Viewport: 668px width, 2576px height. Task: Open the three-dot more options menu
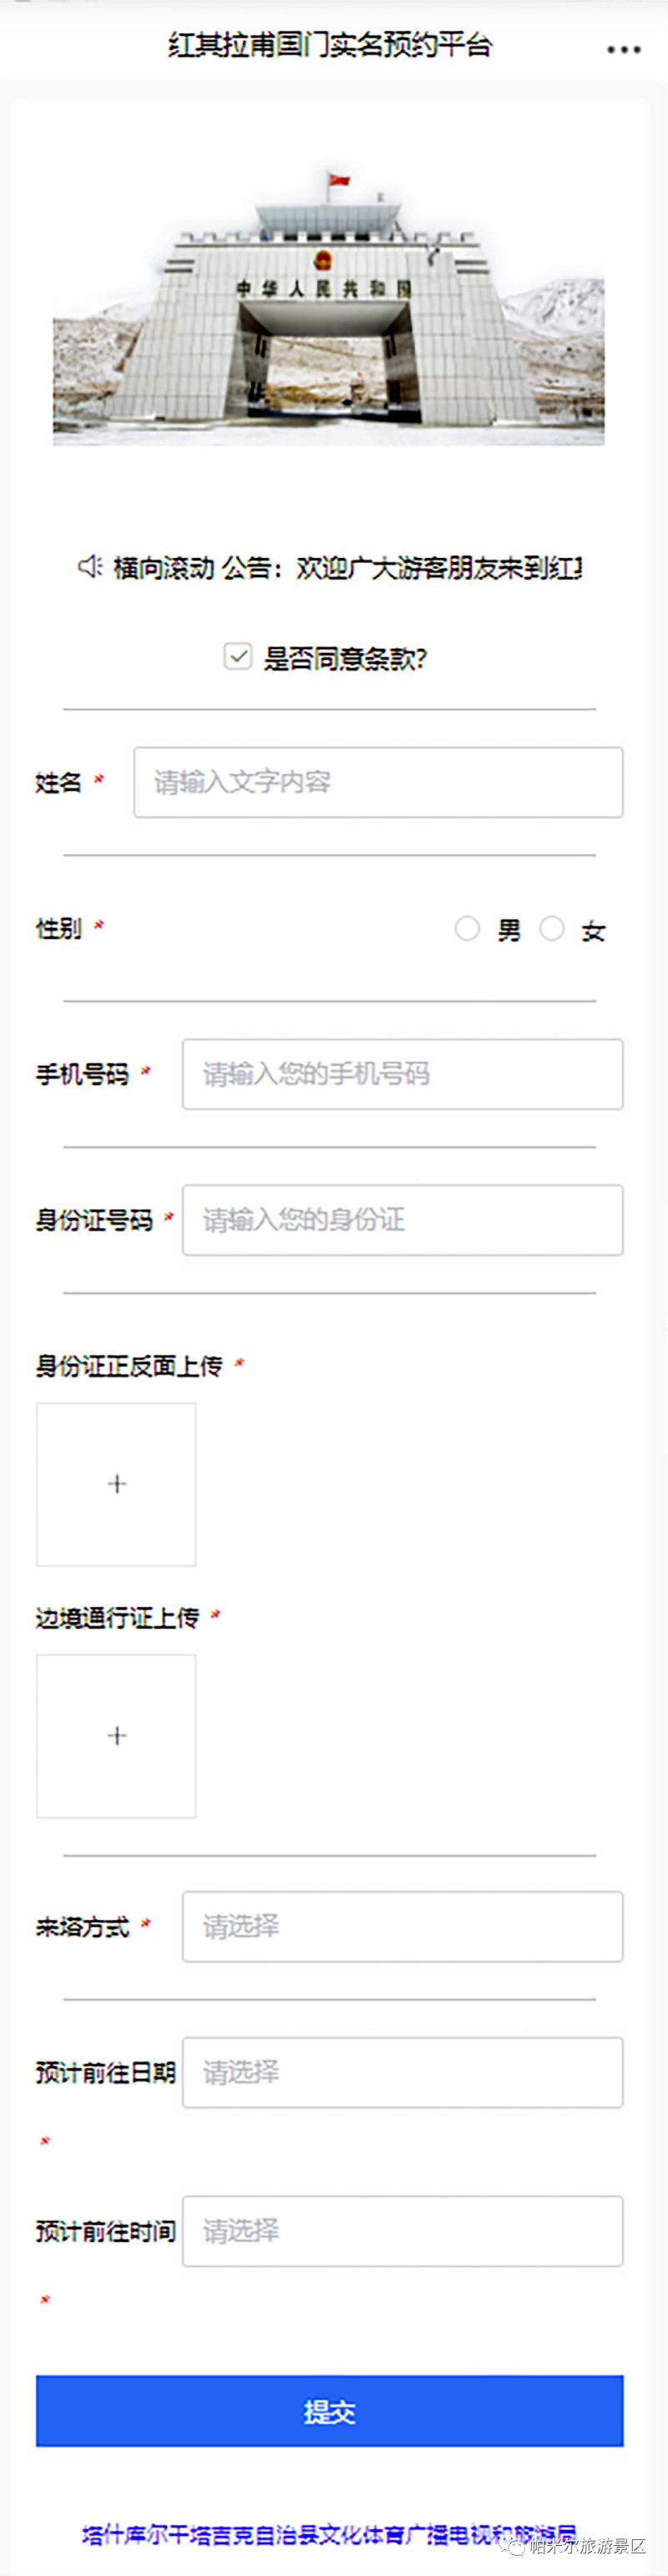pyautogui.click(x=623, y=49)
